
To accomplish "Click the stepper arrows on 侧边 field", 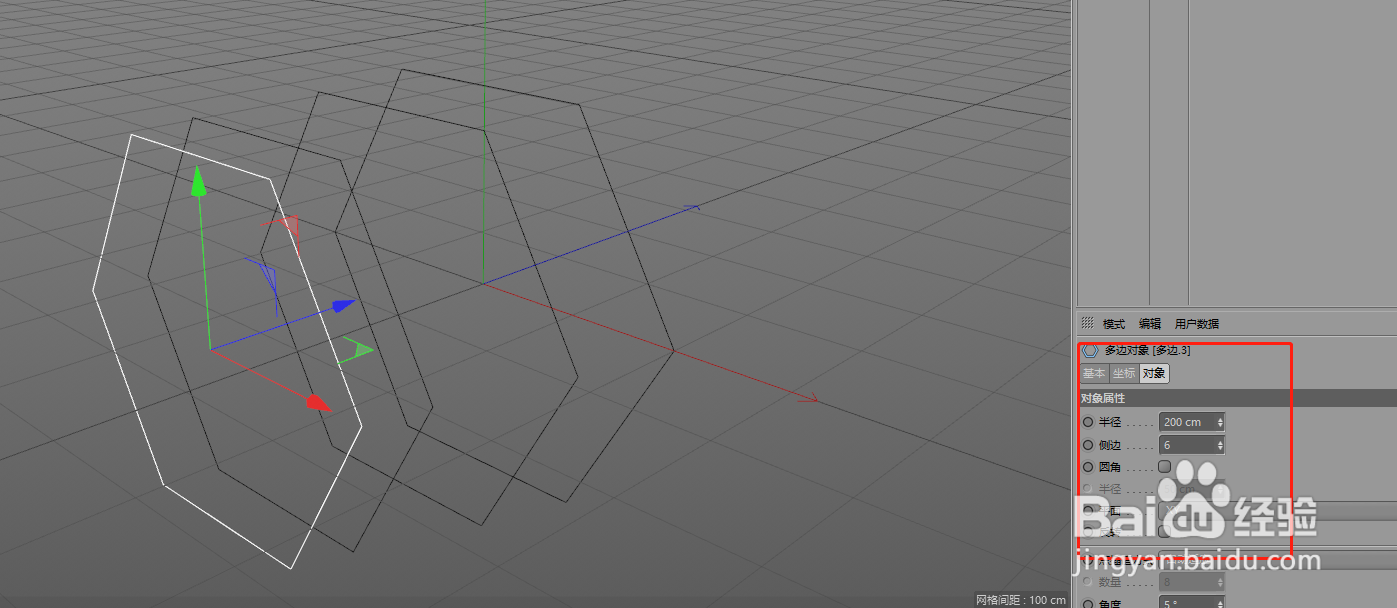I will [x=1220, y=445].
